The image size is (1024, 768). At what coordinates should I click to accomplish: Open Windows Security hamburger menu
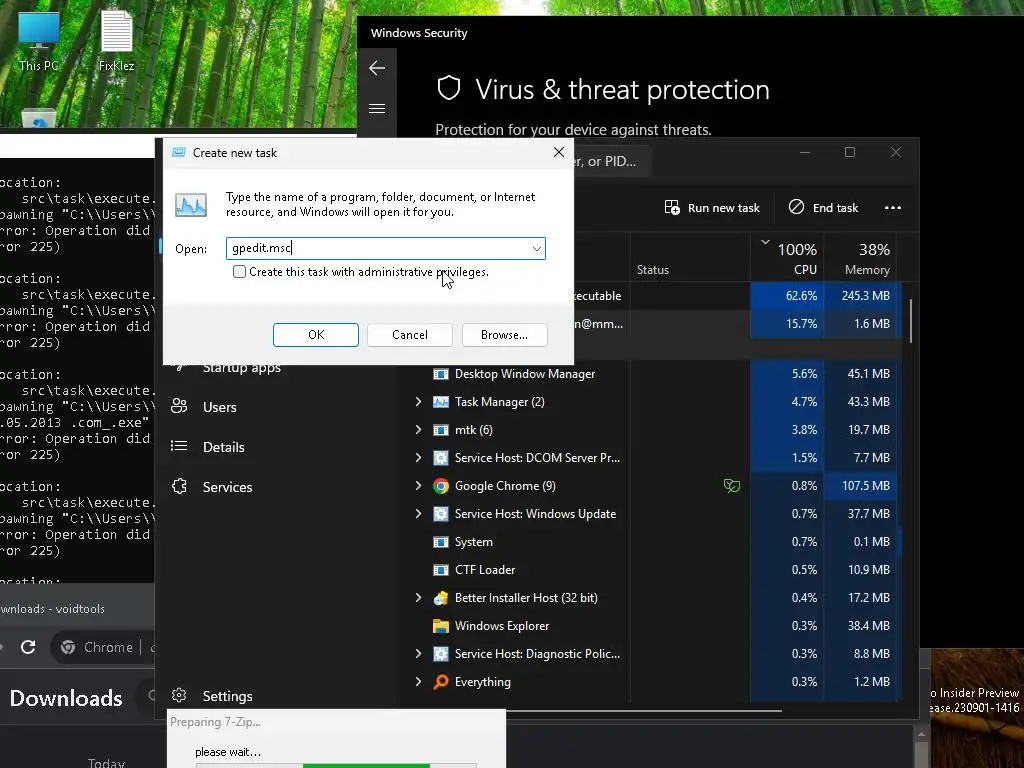tap(377, 108)
